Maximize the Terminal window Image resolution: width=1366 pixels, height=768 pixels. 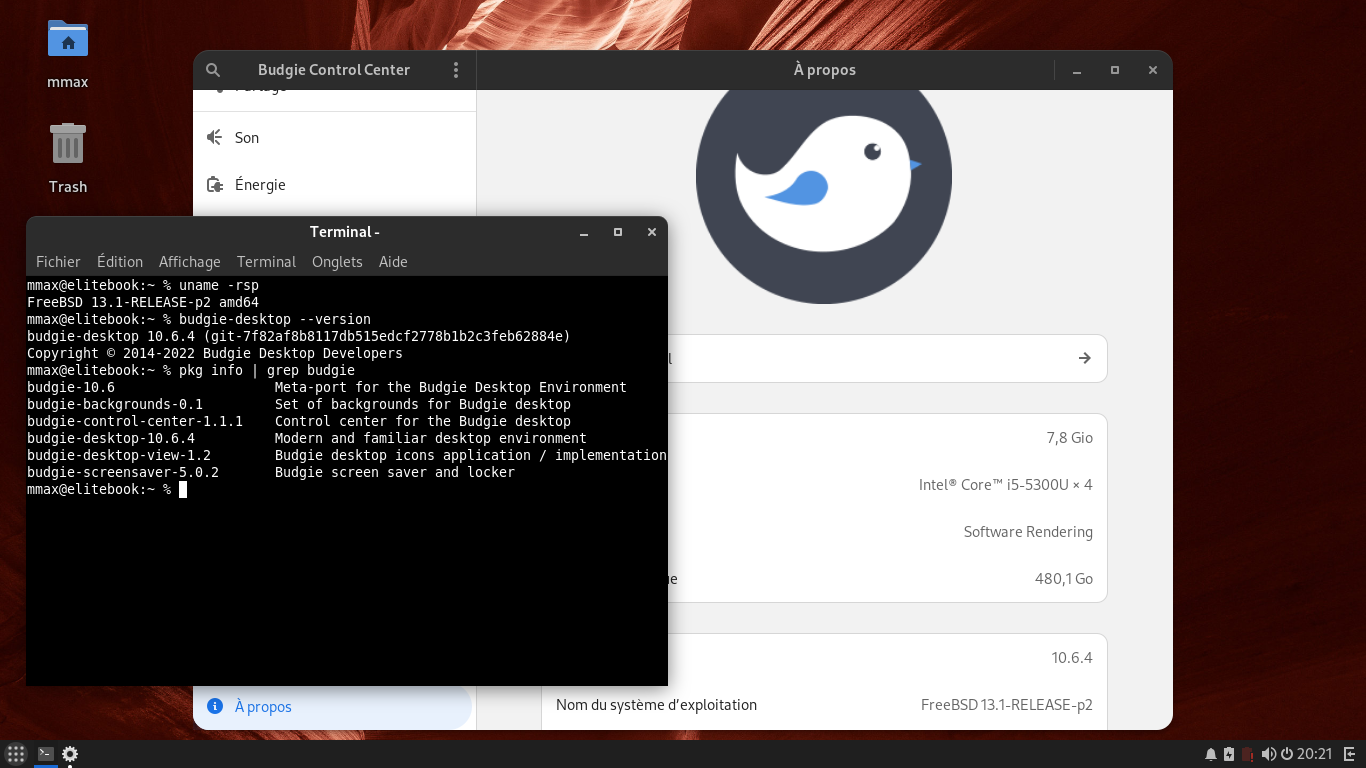tap(618, 232)
